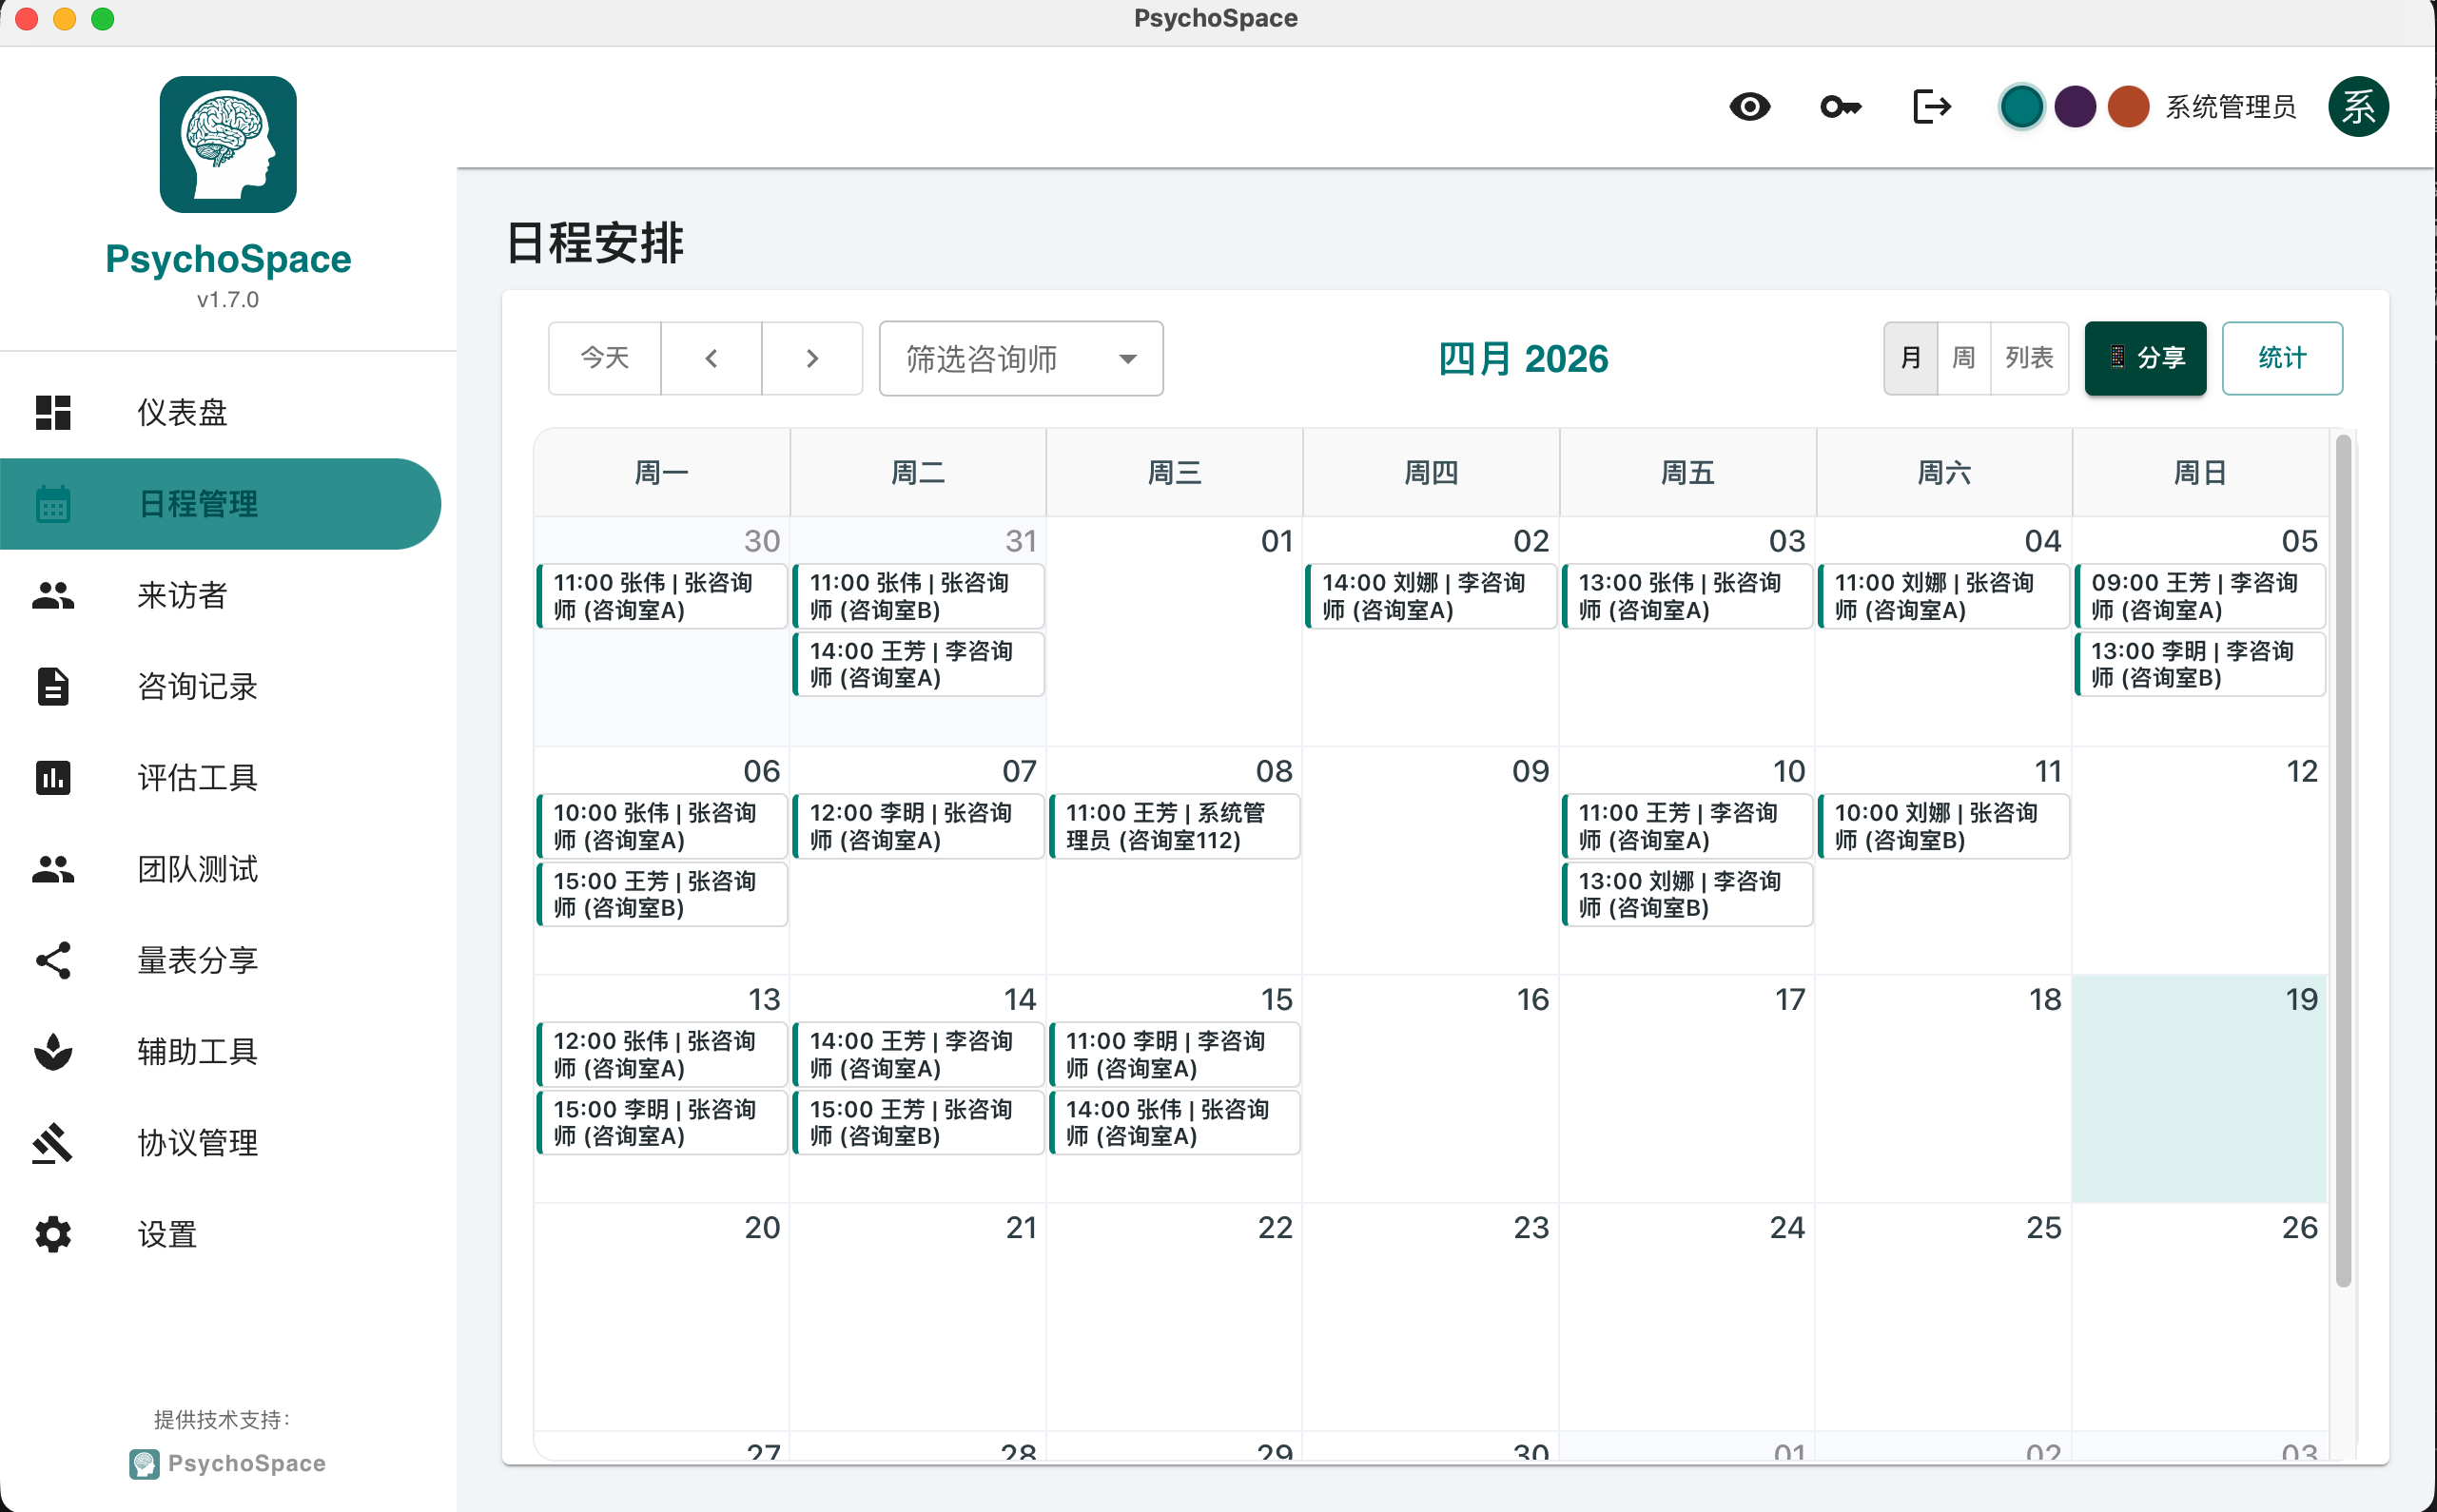Select the 月 view toggle
The image size is (2437, 1512).
coord(1910,358)
